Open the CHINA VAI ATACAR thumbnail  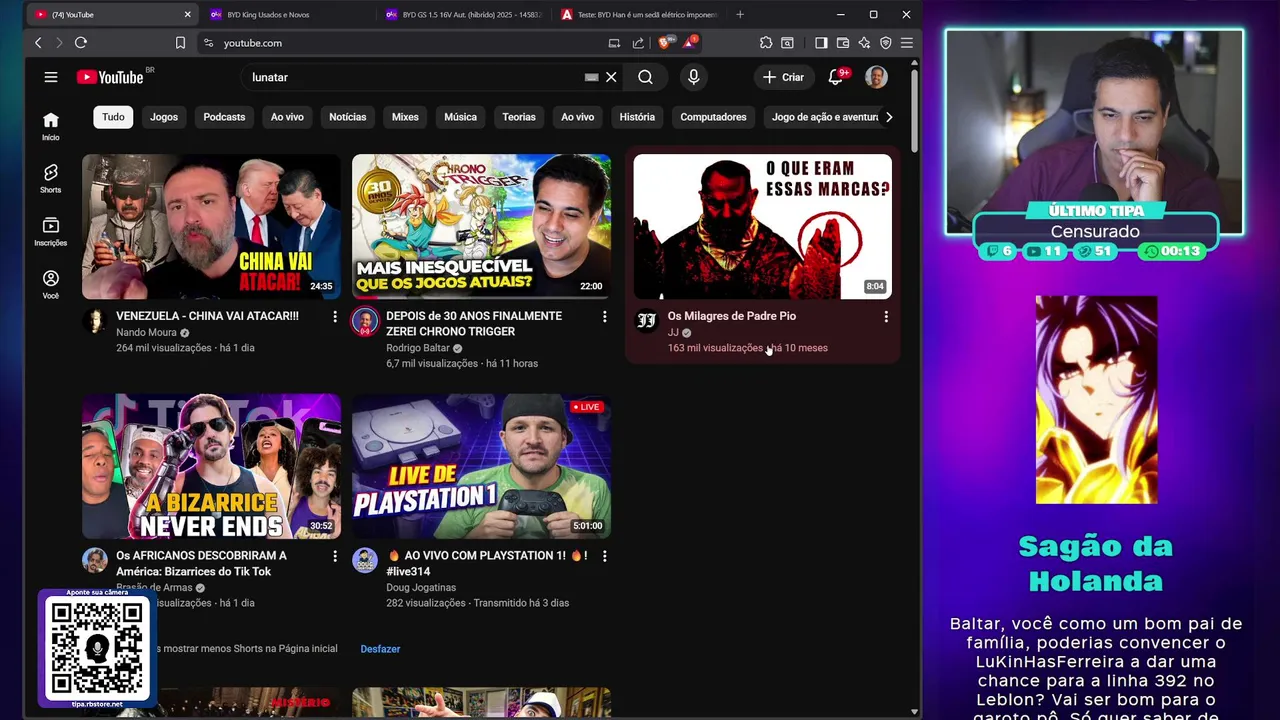pos(211,226)
